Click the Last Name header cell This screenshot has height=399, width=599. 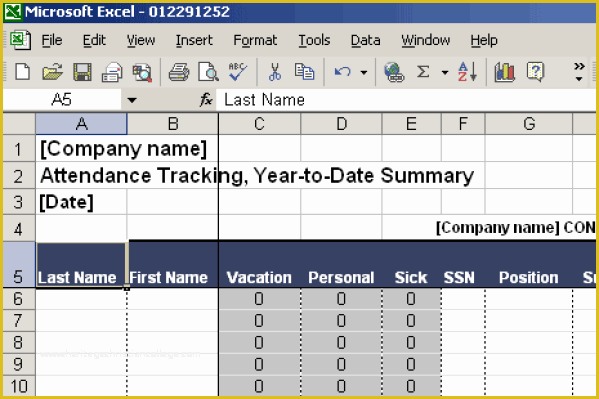coord(81,264)
